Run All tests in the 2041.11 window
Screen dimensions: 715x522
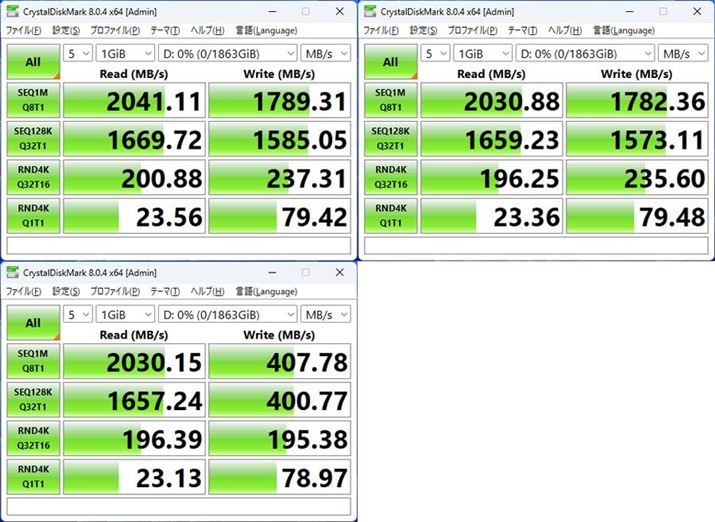coord(33,62)
